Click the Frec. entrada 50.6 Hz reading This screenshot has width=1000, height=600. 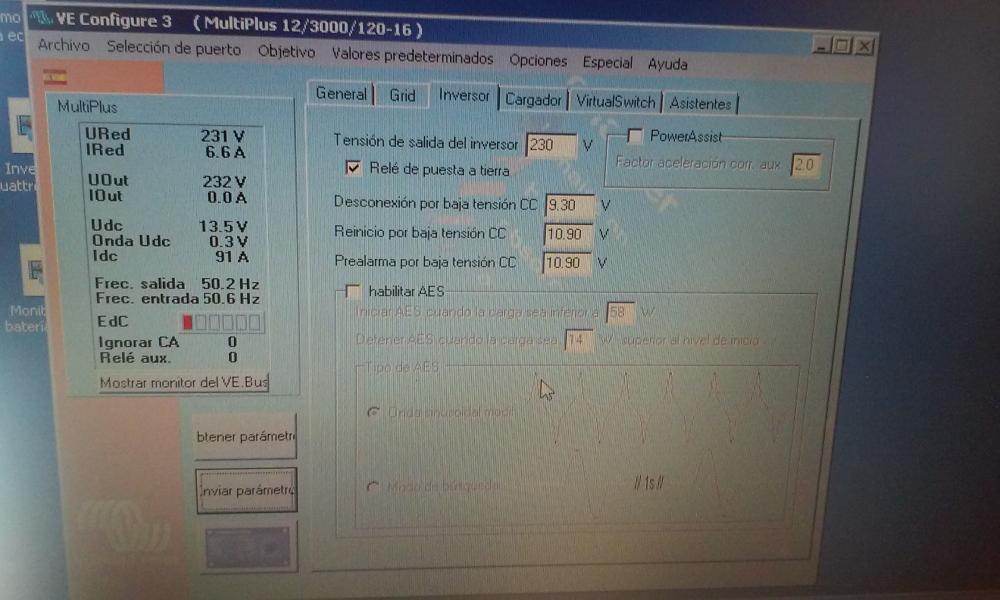point(231,298)
